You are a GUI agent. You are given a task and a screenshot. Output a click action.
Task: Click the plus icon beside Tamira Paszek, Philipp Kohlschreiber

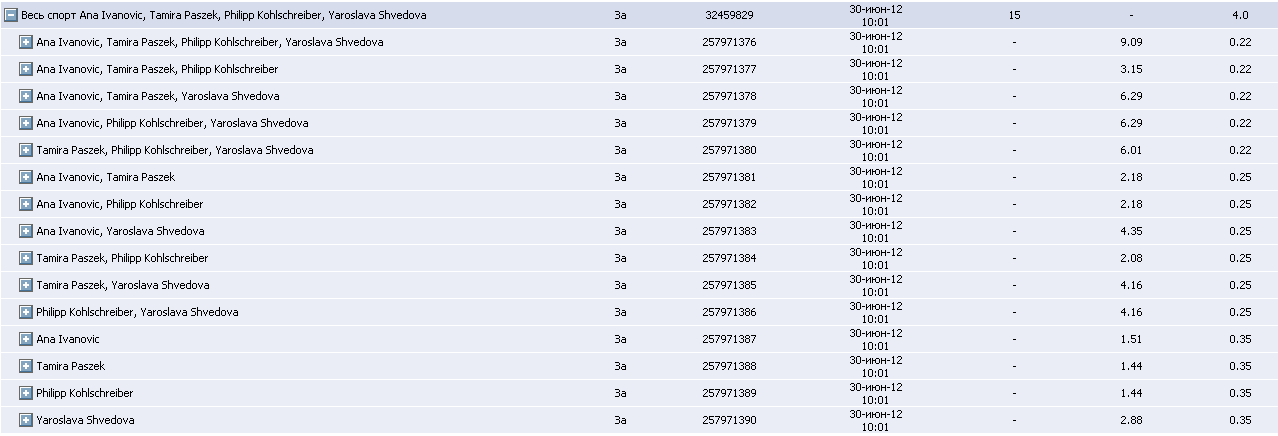[26, 259]
